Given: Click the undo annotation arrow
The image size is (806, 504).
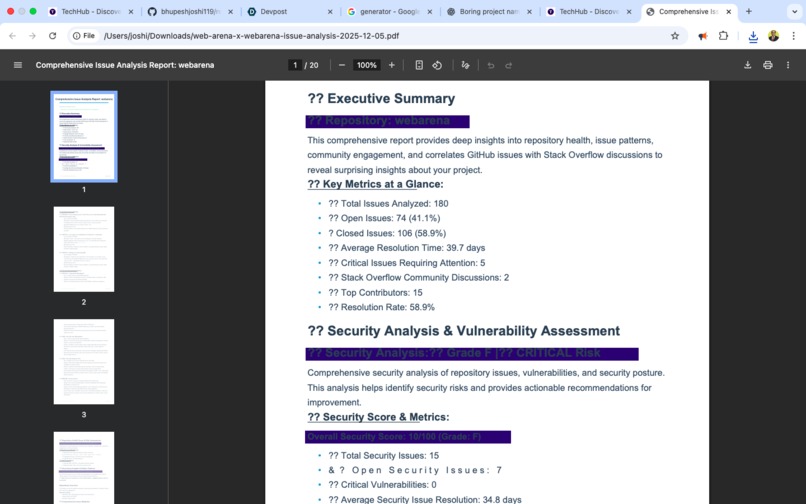Looking at the screenshot, I should coord(491,65).
